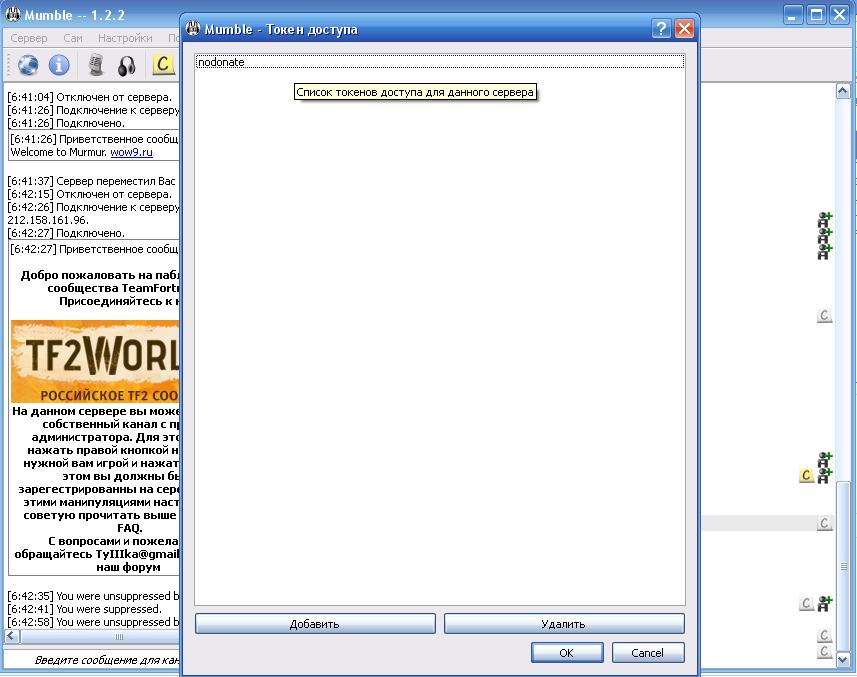Screen dimensions: 857x677
Task: Open the Сервер menu
Action: click(x=29, y=38)
